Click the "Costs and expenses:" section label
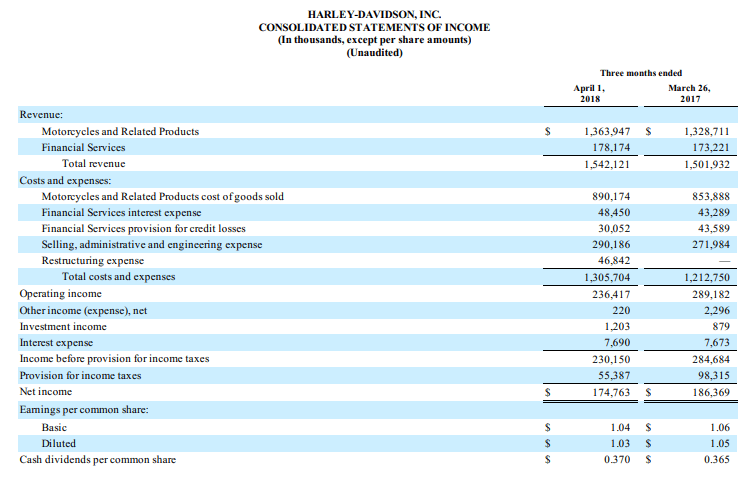 [65, 180]
